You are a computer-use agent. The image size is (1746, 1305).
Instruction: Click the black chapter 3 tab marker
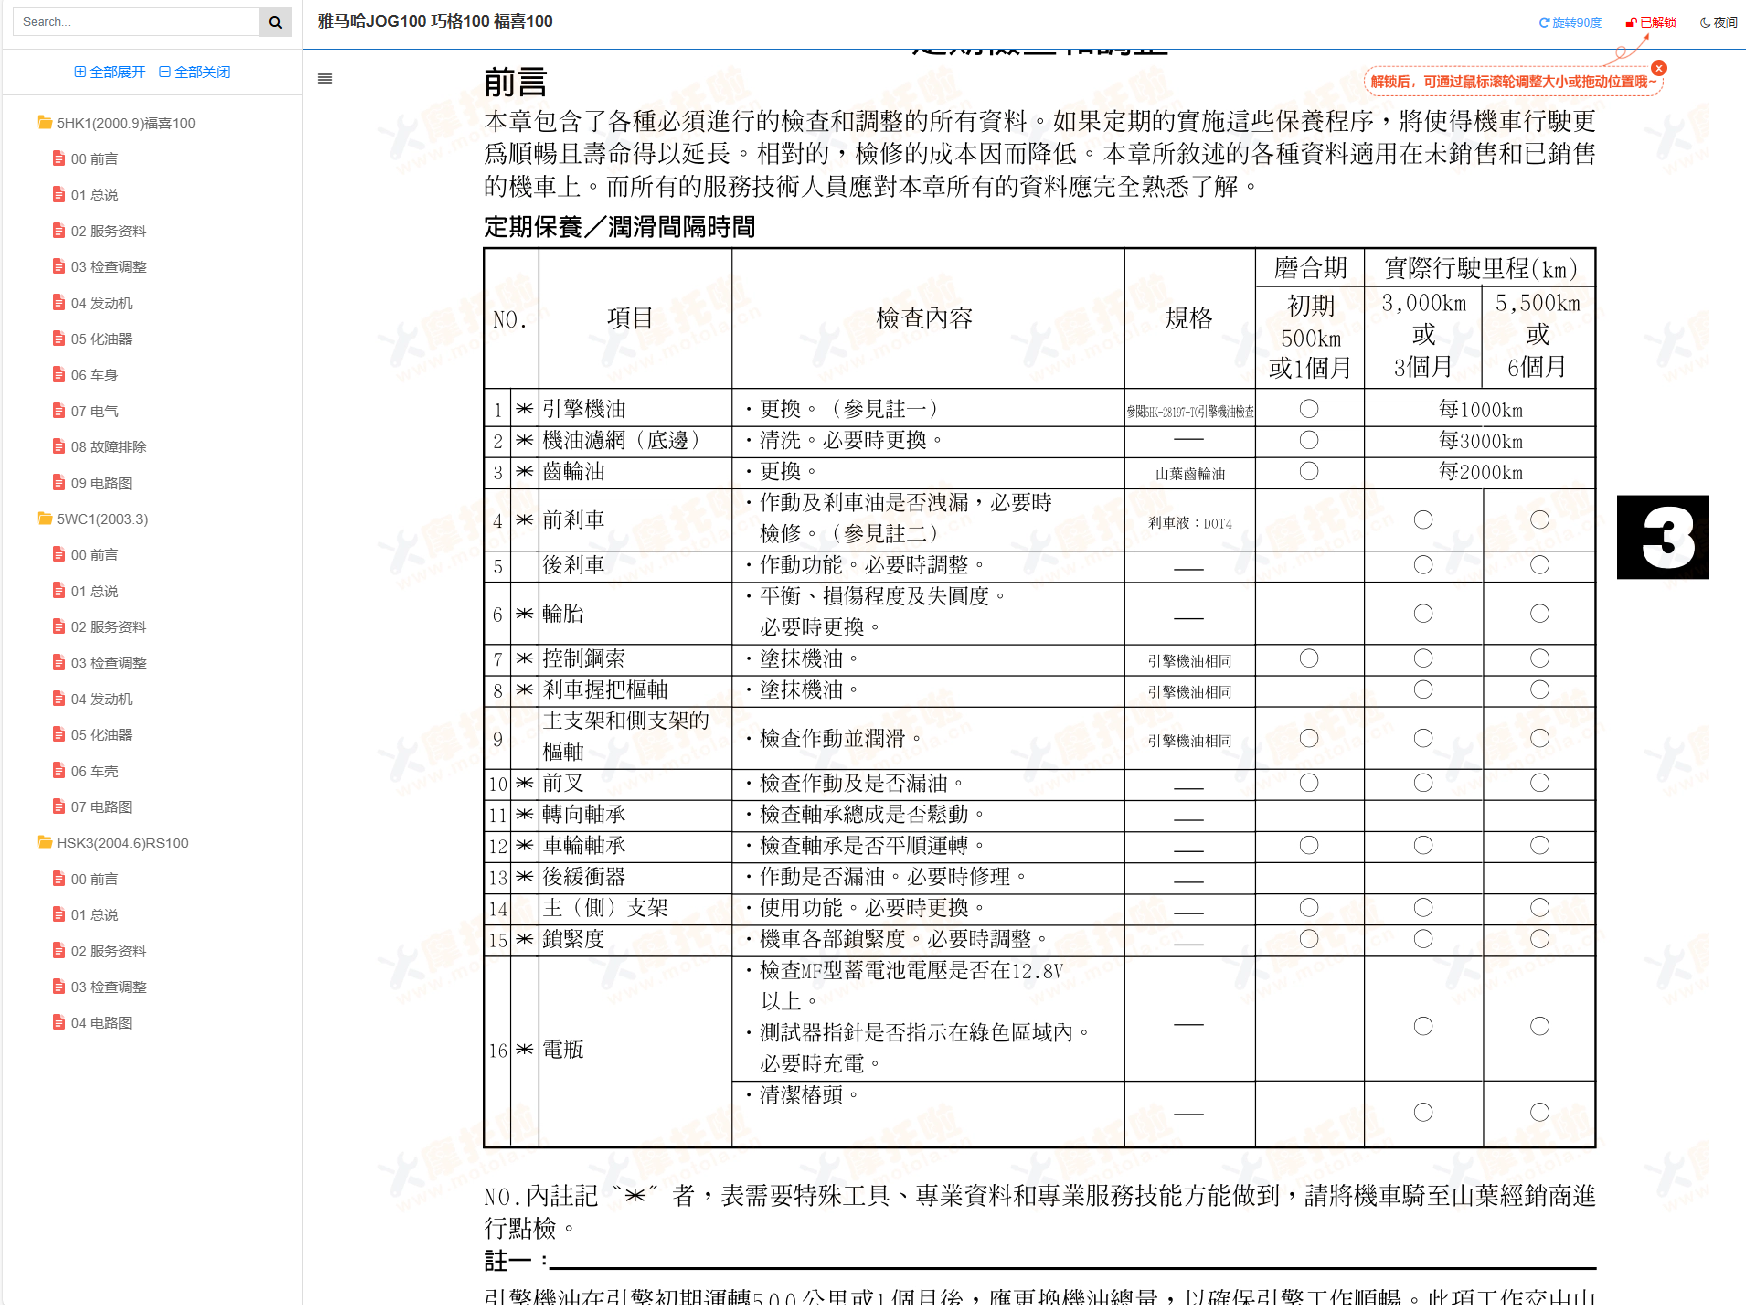click(x=1663, y=537)
